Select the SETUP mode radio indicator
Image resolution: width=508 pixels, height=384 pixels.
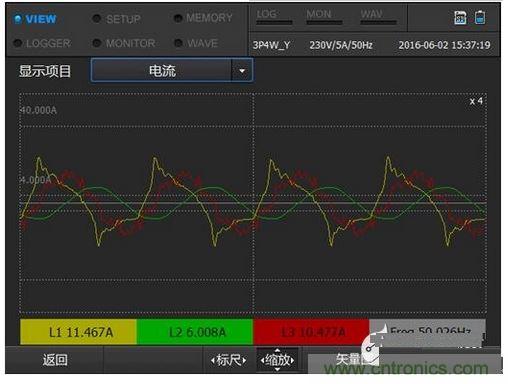coord(96,19)
